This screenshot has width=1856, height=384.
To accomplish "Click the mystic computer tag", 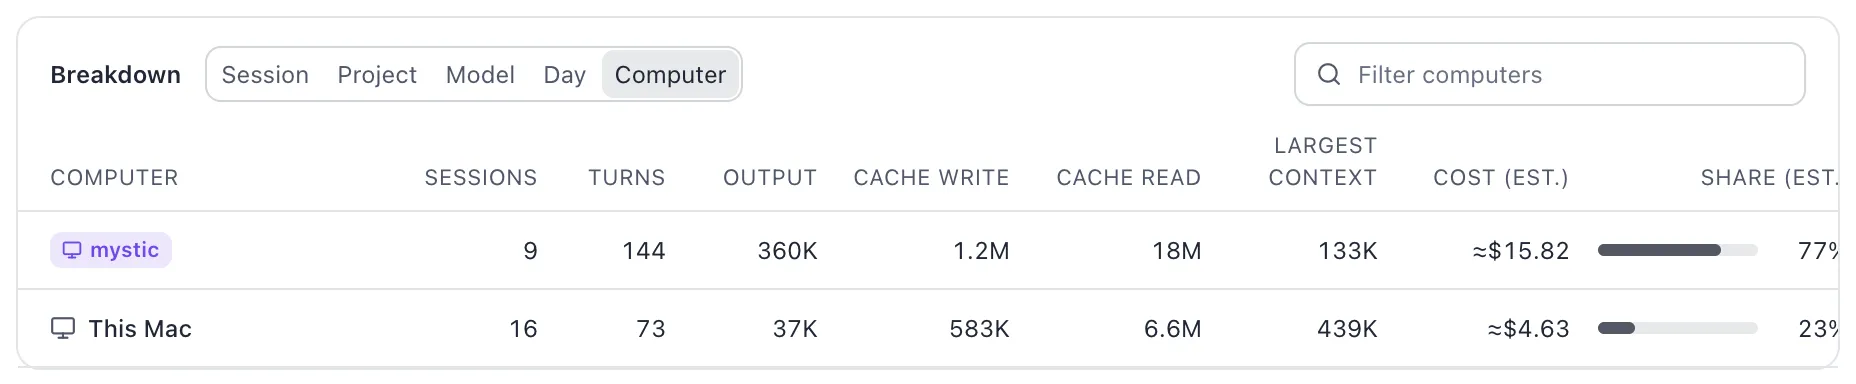I will coord(111,250).
